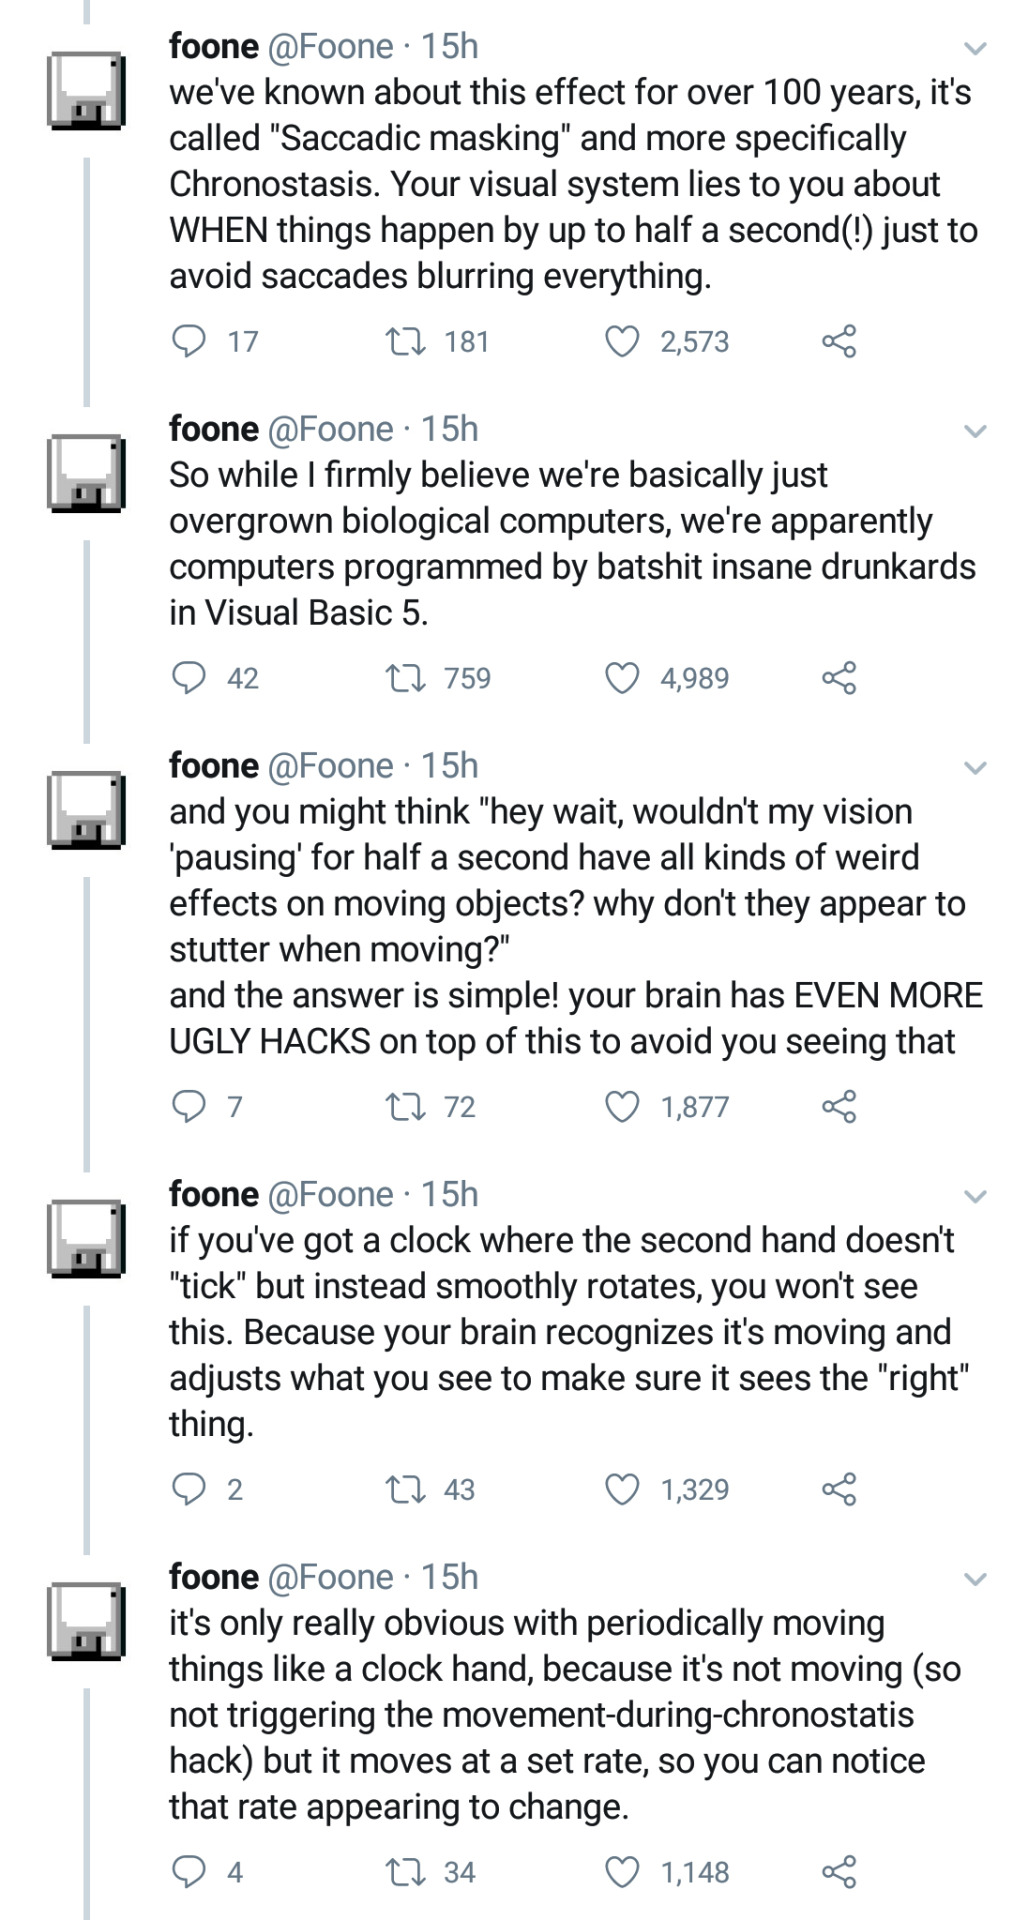Reply to the periodically moving things tweet
1013x1920 pixels.
(x=189, y=1872)
